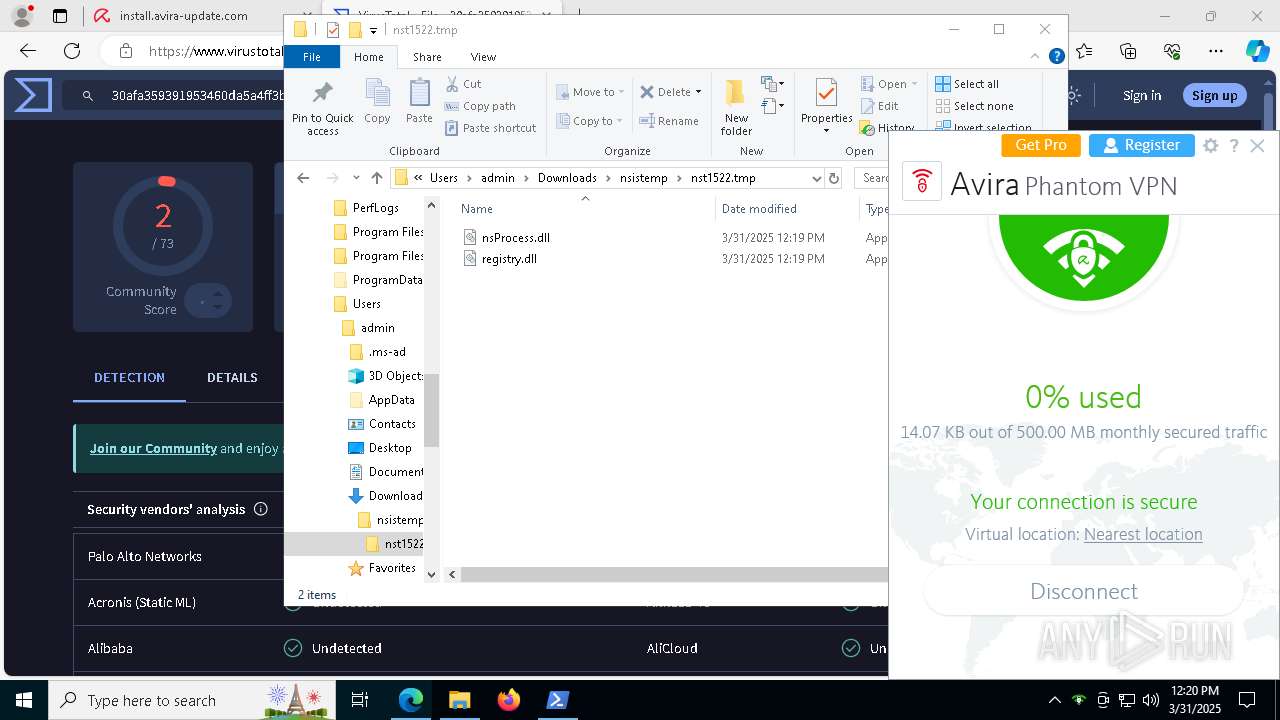1280x720 pixels.
Task: Refresh the Edge browser page
Action: pyautogui.click(x=72, y=51)
